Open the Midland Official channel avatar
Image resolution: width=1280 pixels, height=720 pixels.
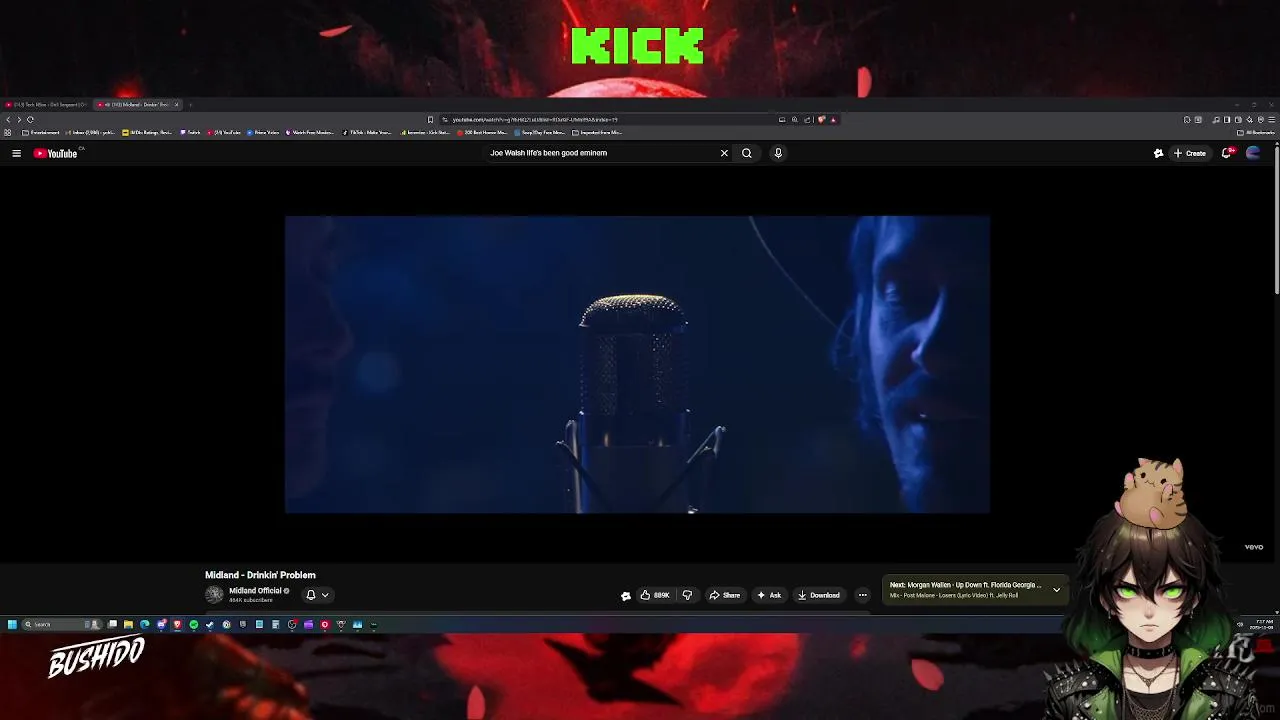(214, 594)
